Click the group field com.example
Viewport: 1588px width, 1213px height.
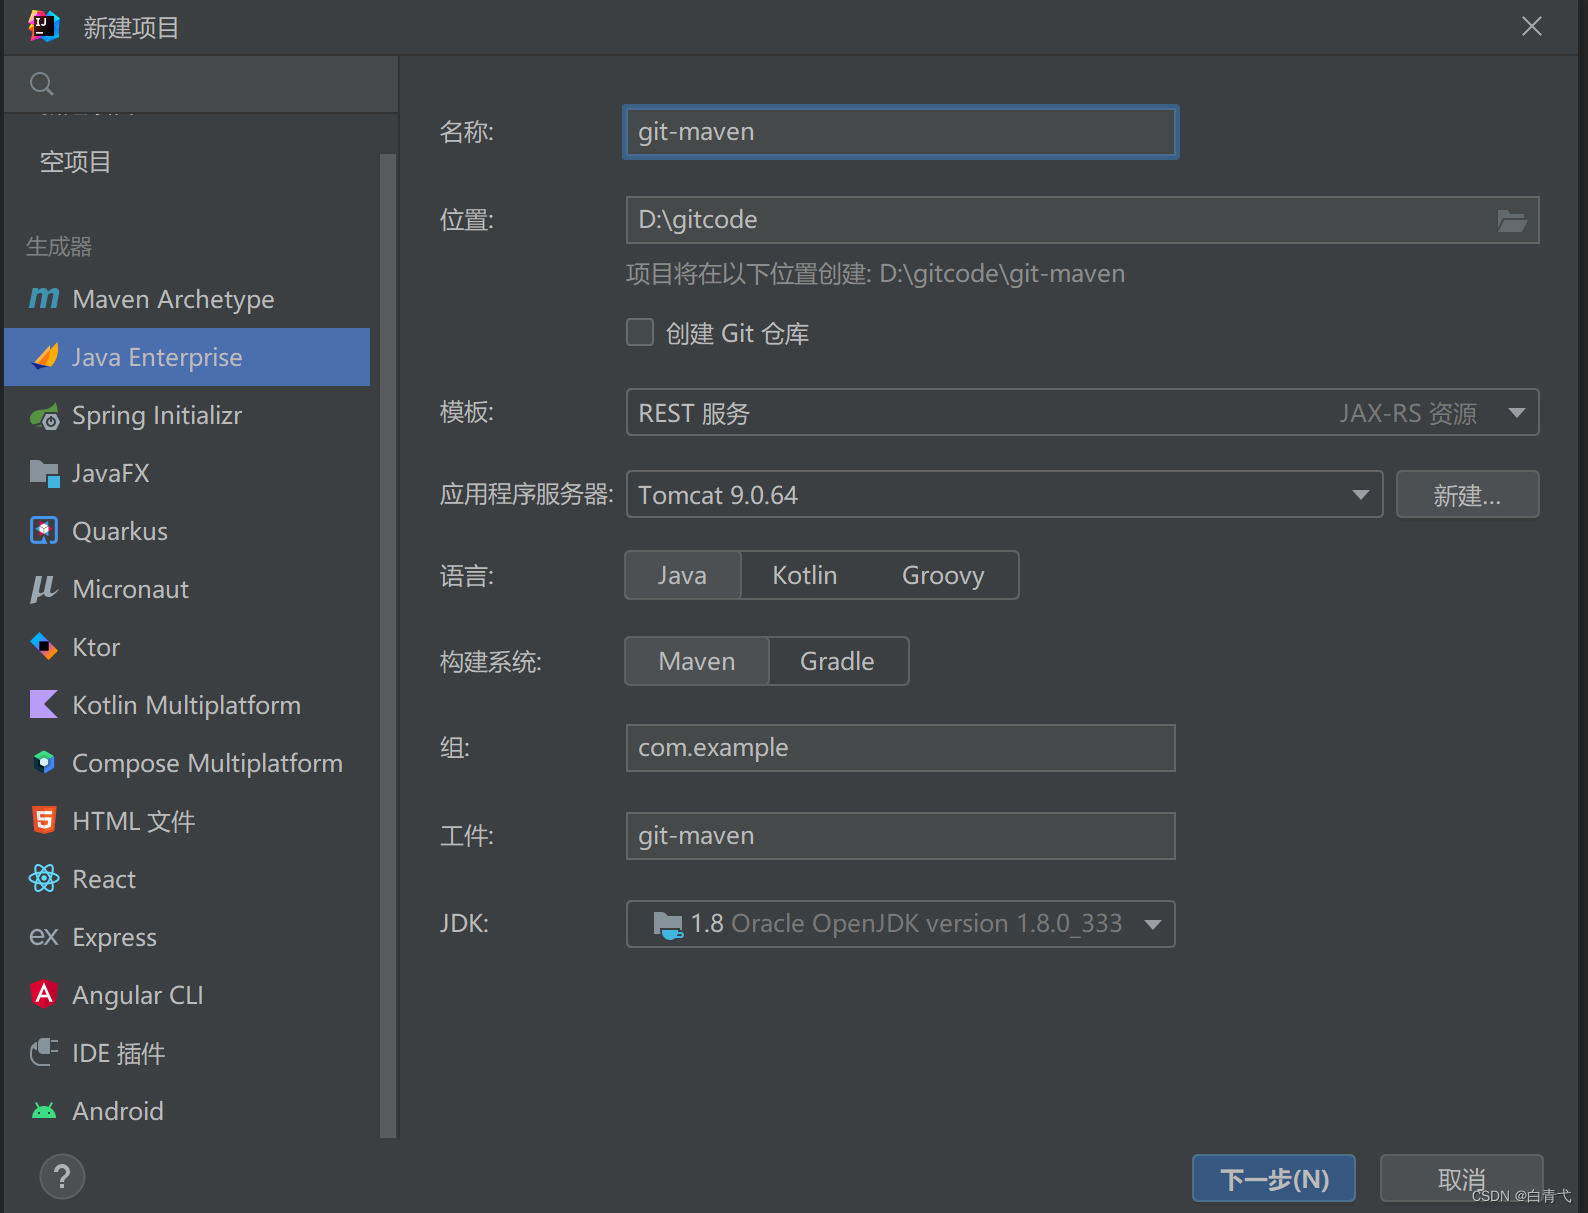(x=900, y=748)
